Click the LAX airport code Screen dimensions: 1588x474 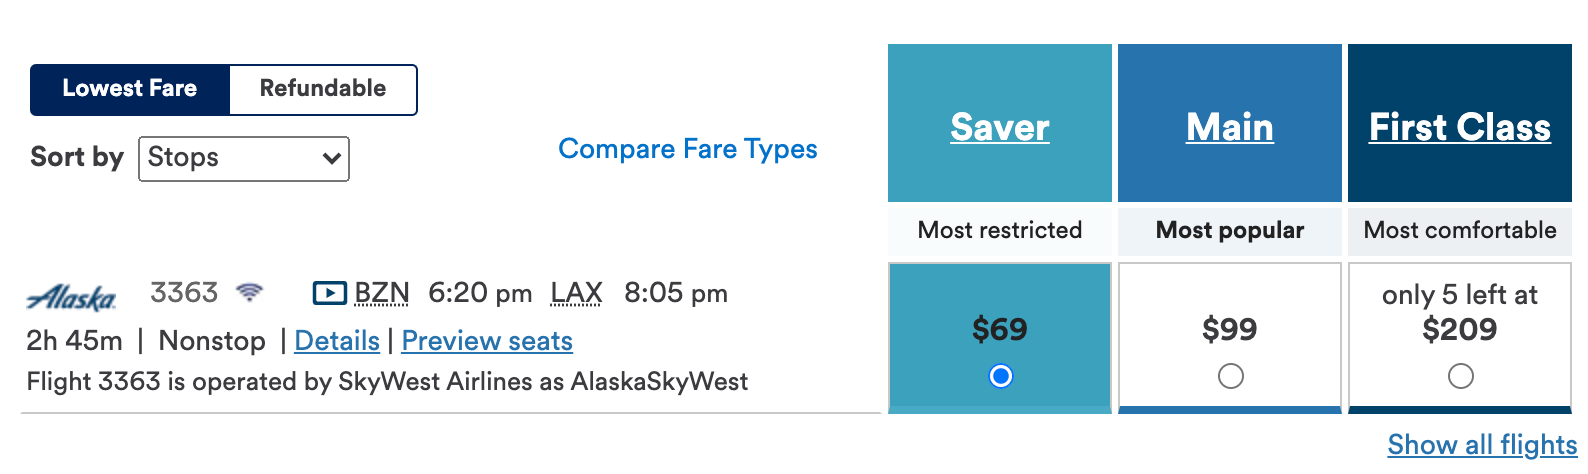(577, 293)
